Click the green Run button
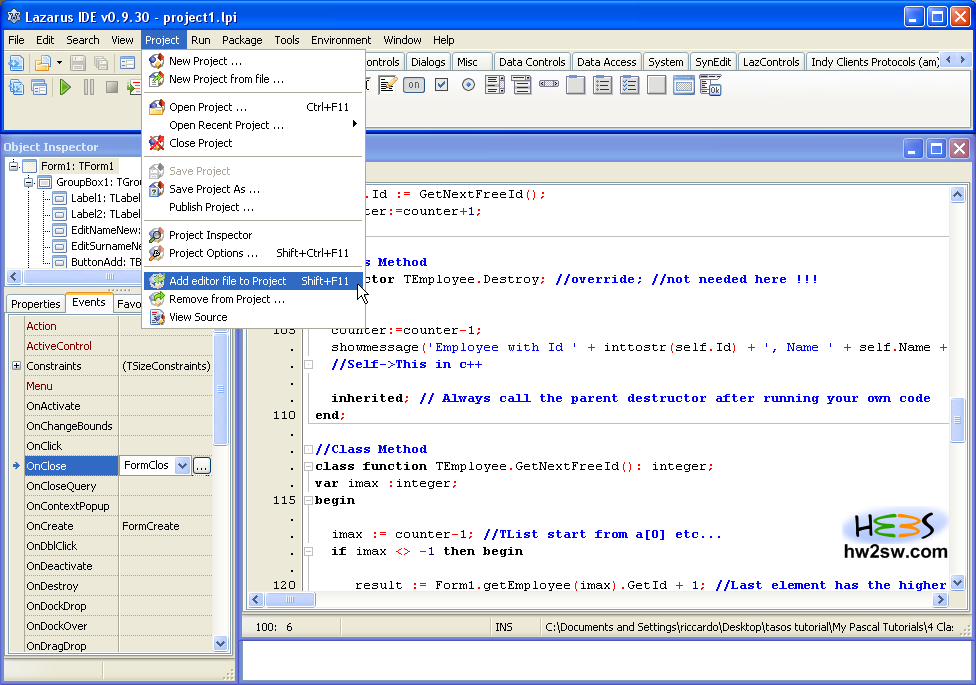976x685 pixels. [x=65, y=87]
